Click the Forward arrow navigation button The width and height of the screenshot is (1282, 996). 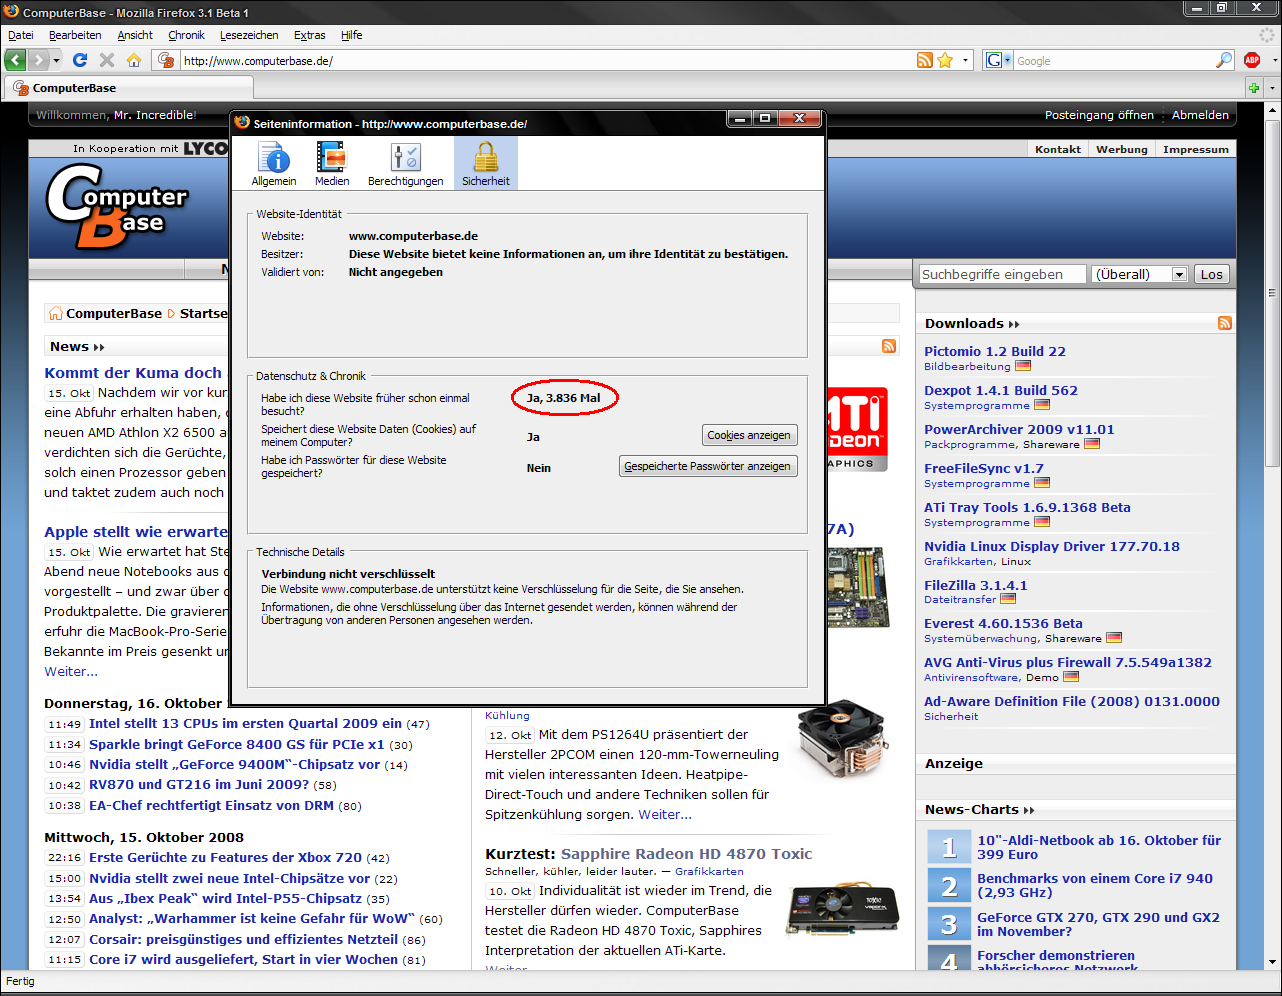[38, 60]
